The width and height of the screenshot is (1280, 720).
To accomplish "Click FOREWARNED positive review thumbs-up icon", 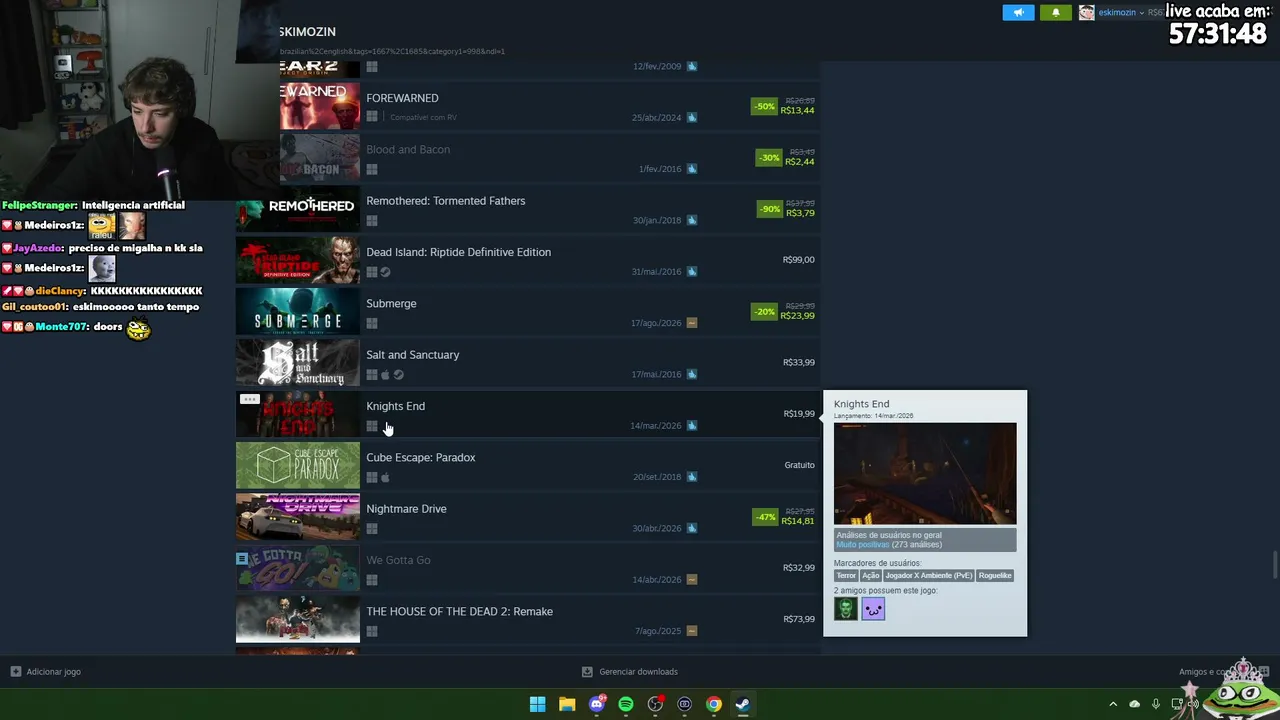I will pos(692,117).
